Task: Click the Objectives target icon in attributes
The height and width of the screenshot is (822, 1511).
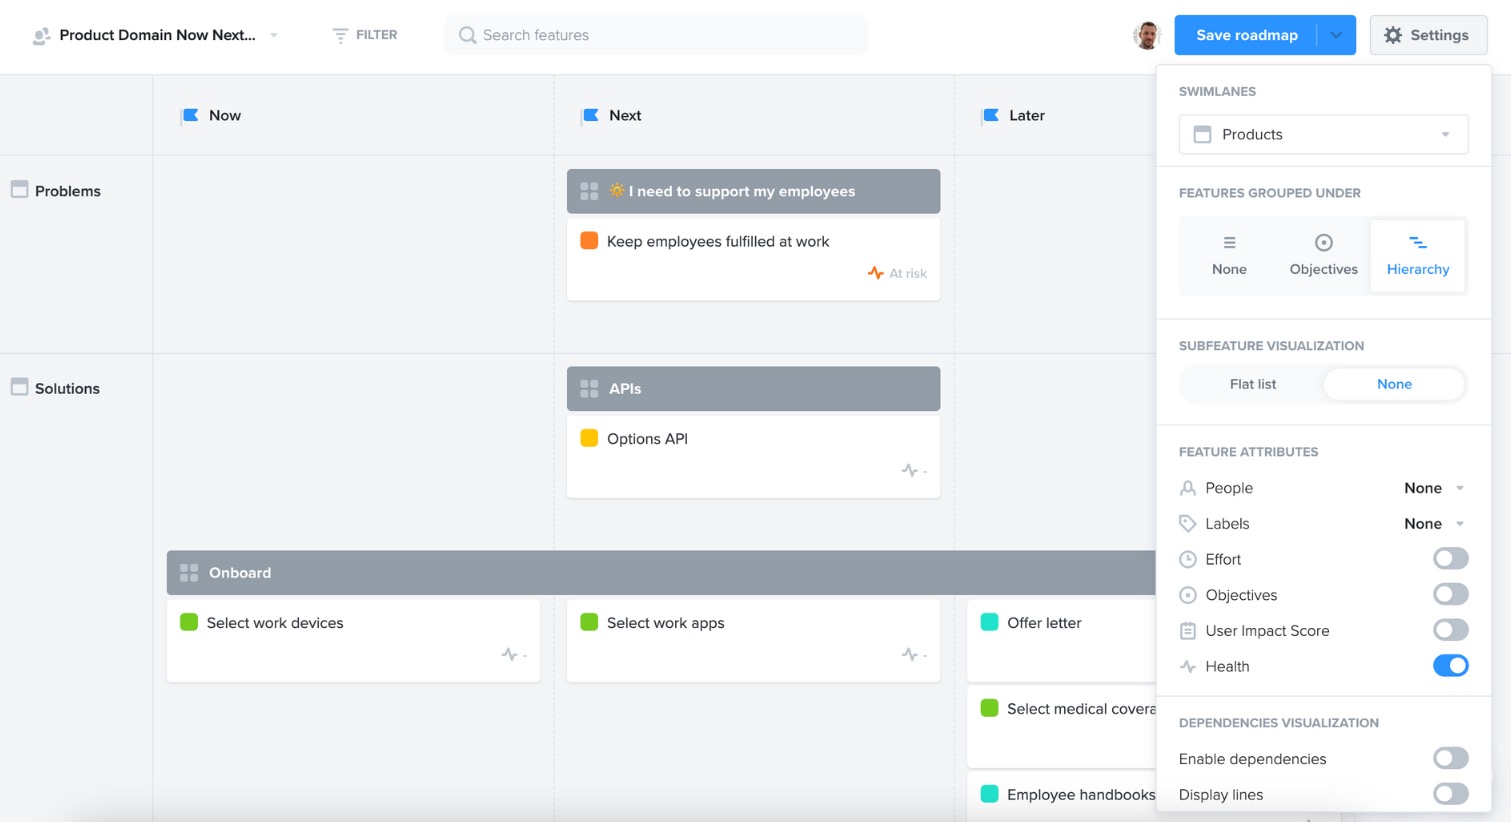Action: [1188, 595]
